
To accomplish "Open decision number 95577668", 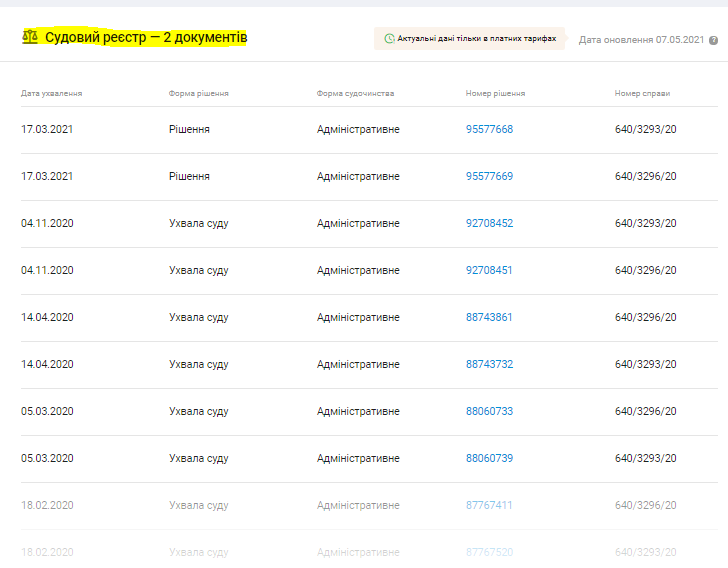I will 489,130.
